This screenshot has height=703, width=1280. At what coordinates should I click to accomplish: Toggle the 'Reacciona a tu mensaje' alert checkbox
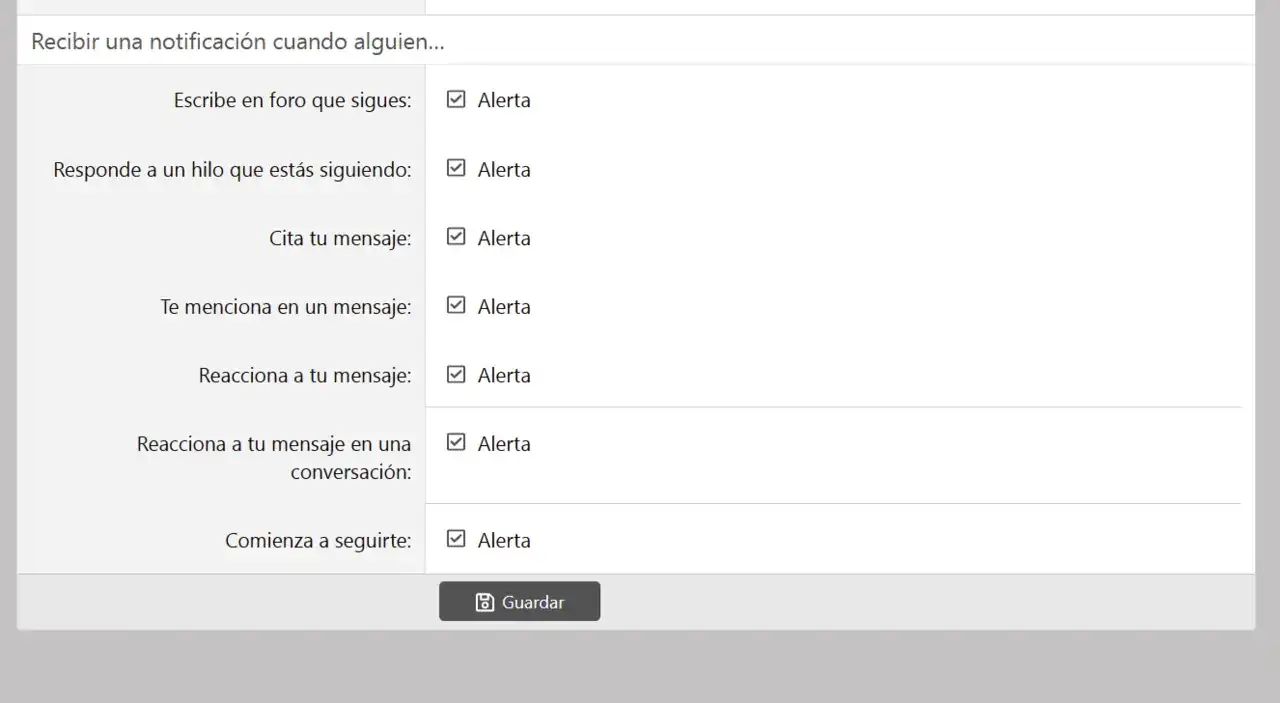[x=456, y=375]
